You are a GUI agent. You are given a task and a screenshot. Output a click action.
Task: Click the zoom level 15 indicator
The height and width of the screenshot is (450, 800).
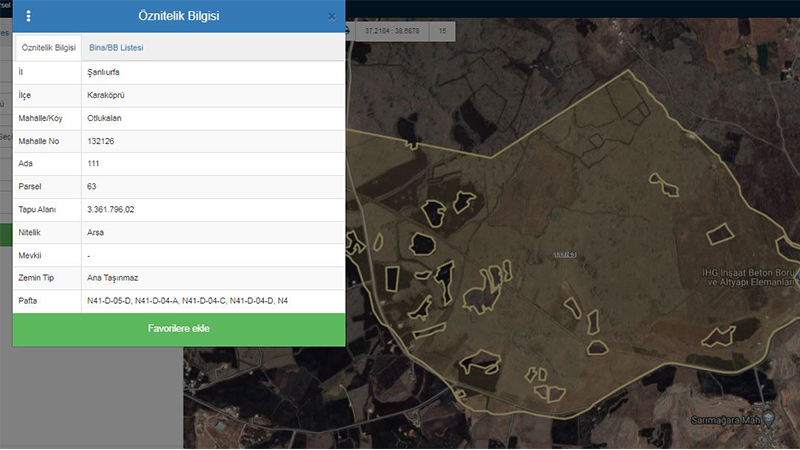click(443, 32)
